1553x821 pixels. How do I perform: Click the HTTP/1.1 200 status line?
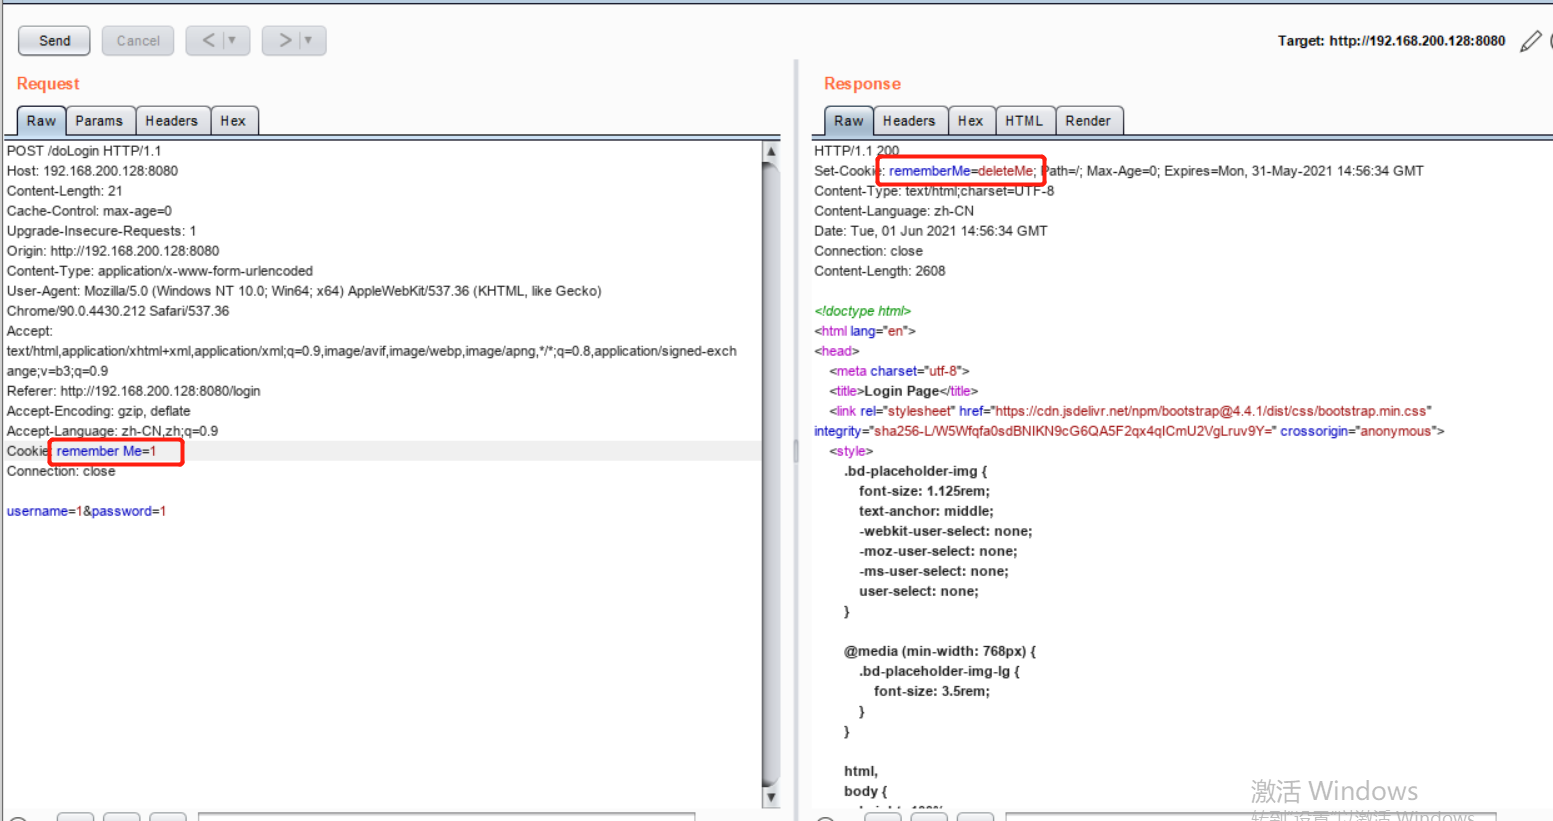[856, 151]
